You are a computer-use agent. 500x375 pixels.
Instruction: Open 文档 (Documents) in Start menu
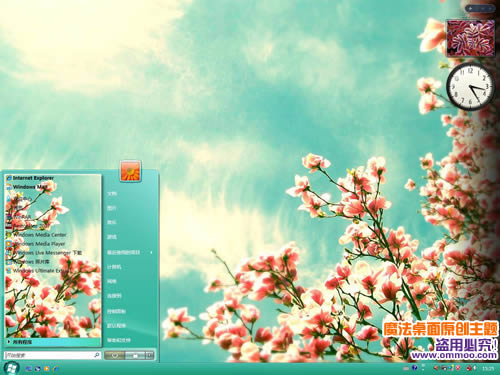pyautogui.click(x=112, y=193)
